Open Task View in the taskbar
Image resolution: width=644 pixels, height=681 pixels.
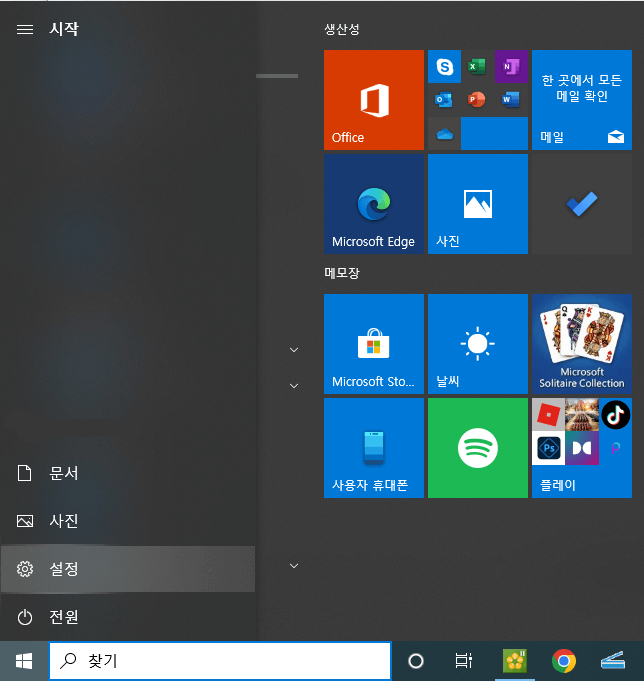pos(463,661)
